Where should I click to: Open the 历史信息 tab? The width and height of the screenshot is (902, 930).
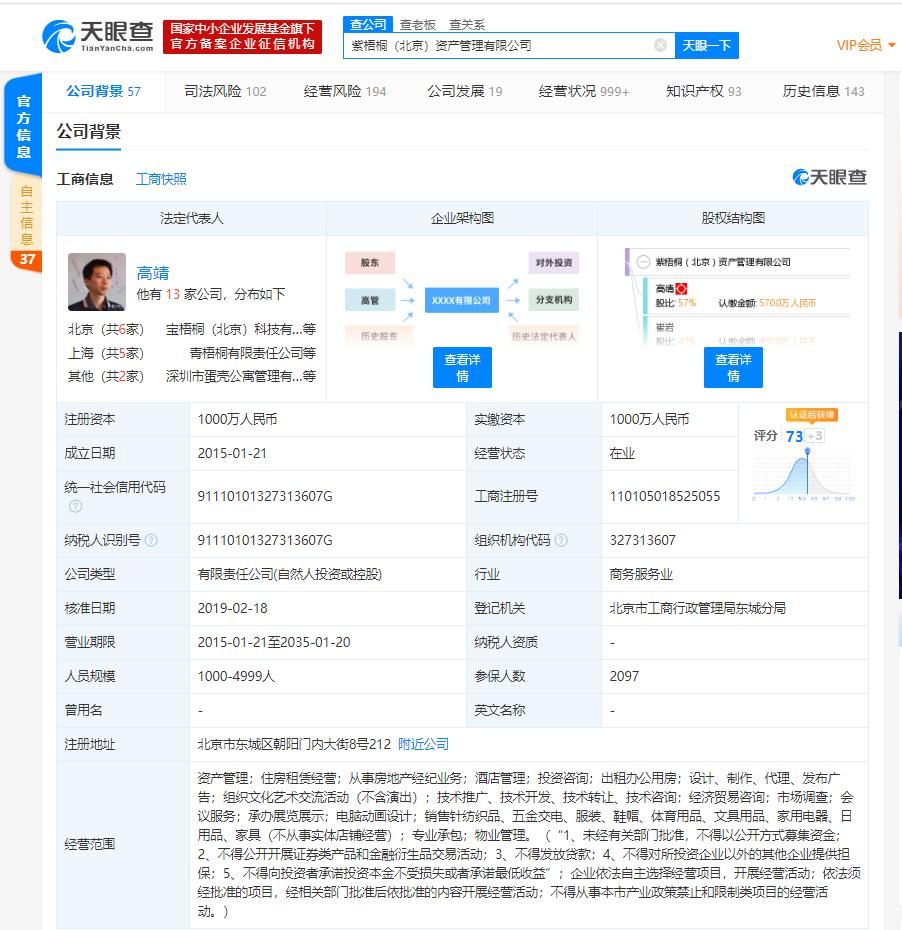(823, 91)
